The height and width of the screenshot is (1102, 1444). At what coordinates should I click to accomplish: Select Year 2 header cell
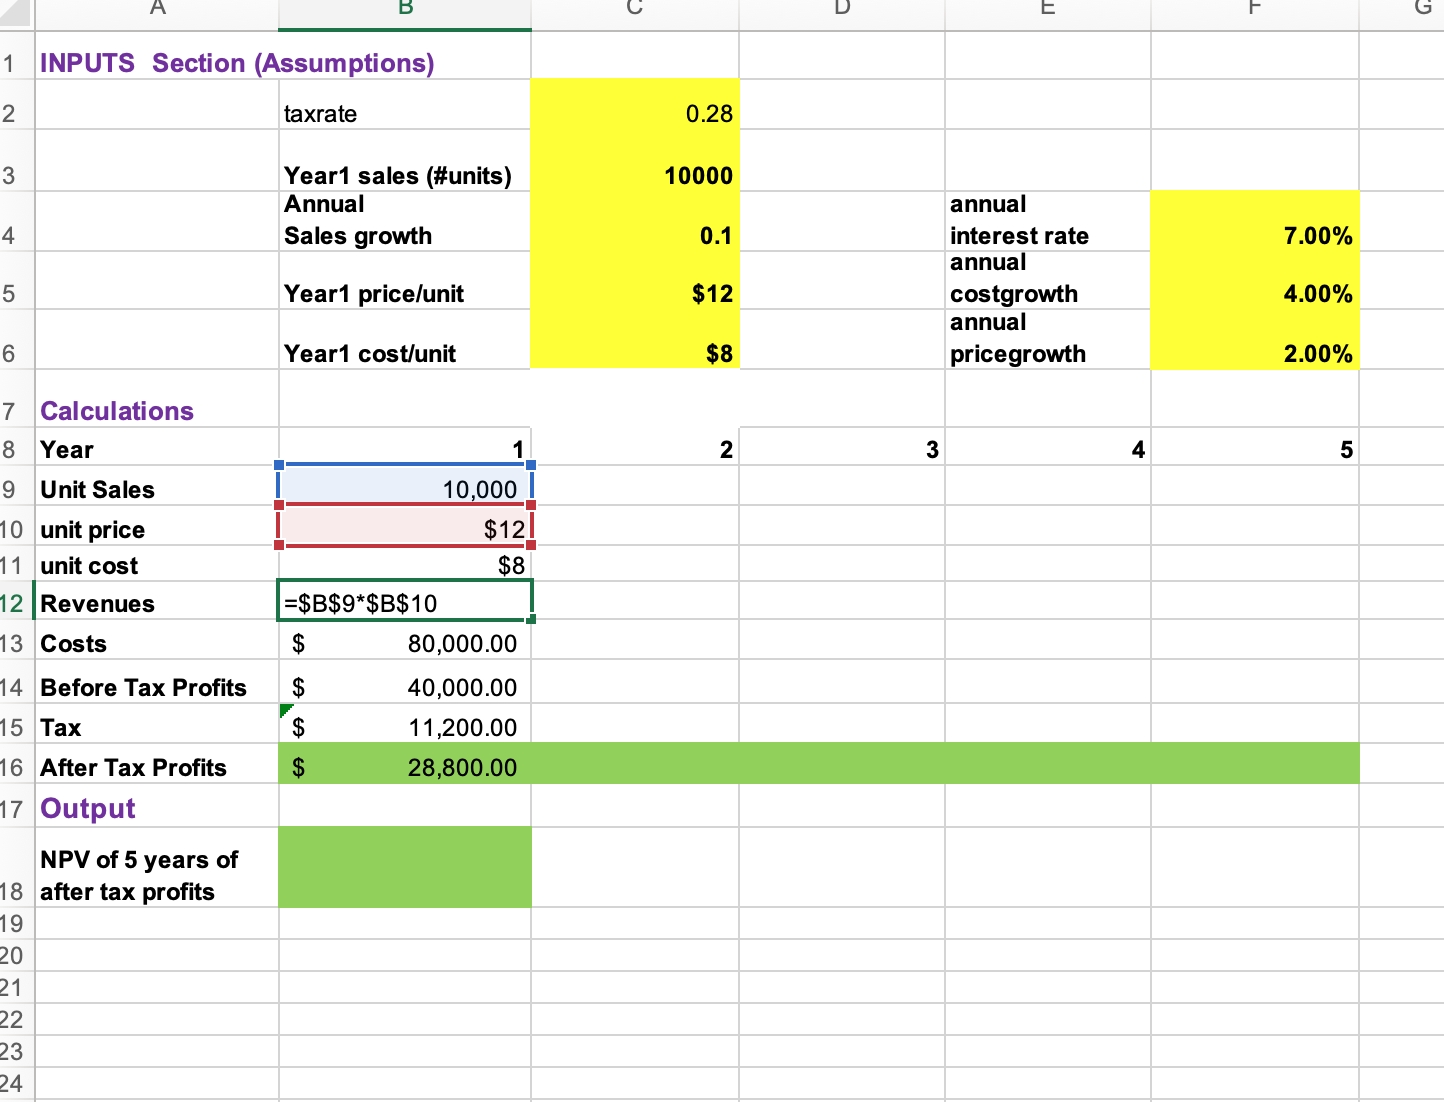click(635, 447)
